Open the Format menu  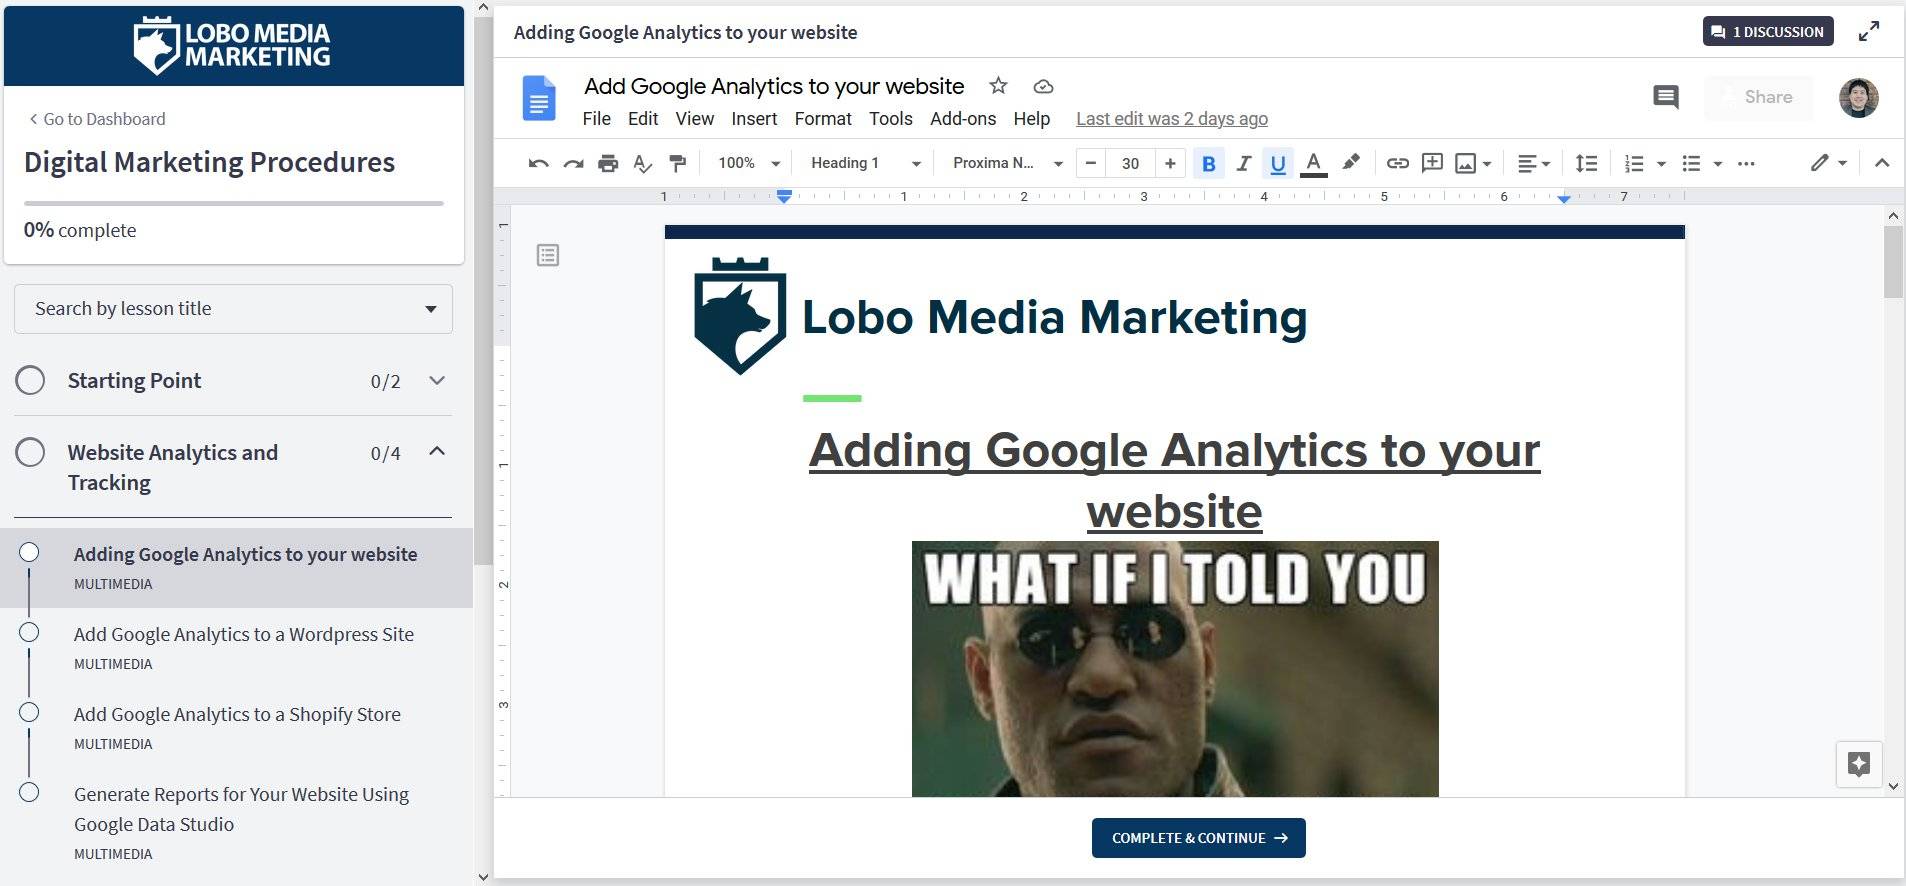click(823, 119)
